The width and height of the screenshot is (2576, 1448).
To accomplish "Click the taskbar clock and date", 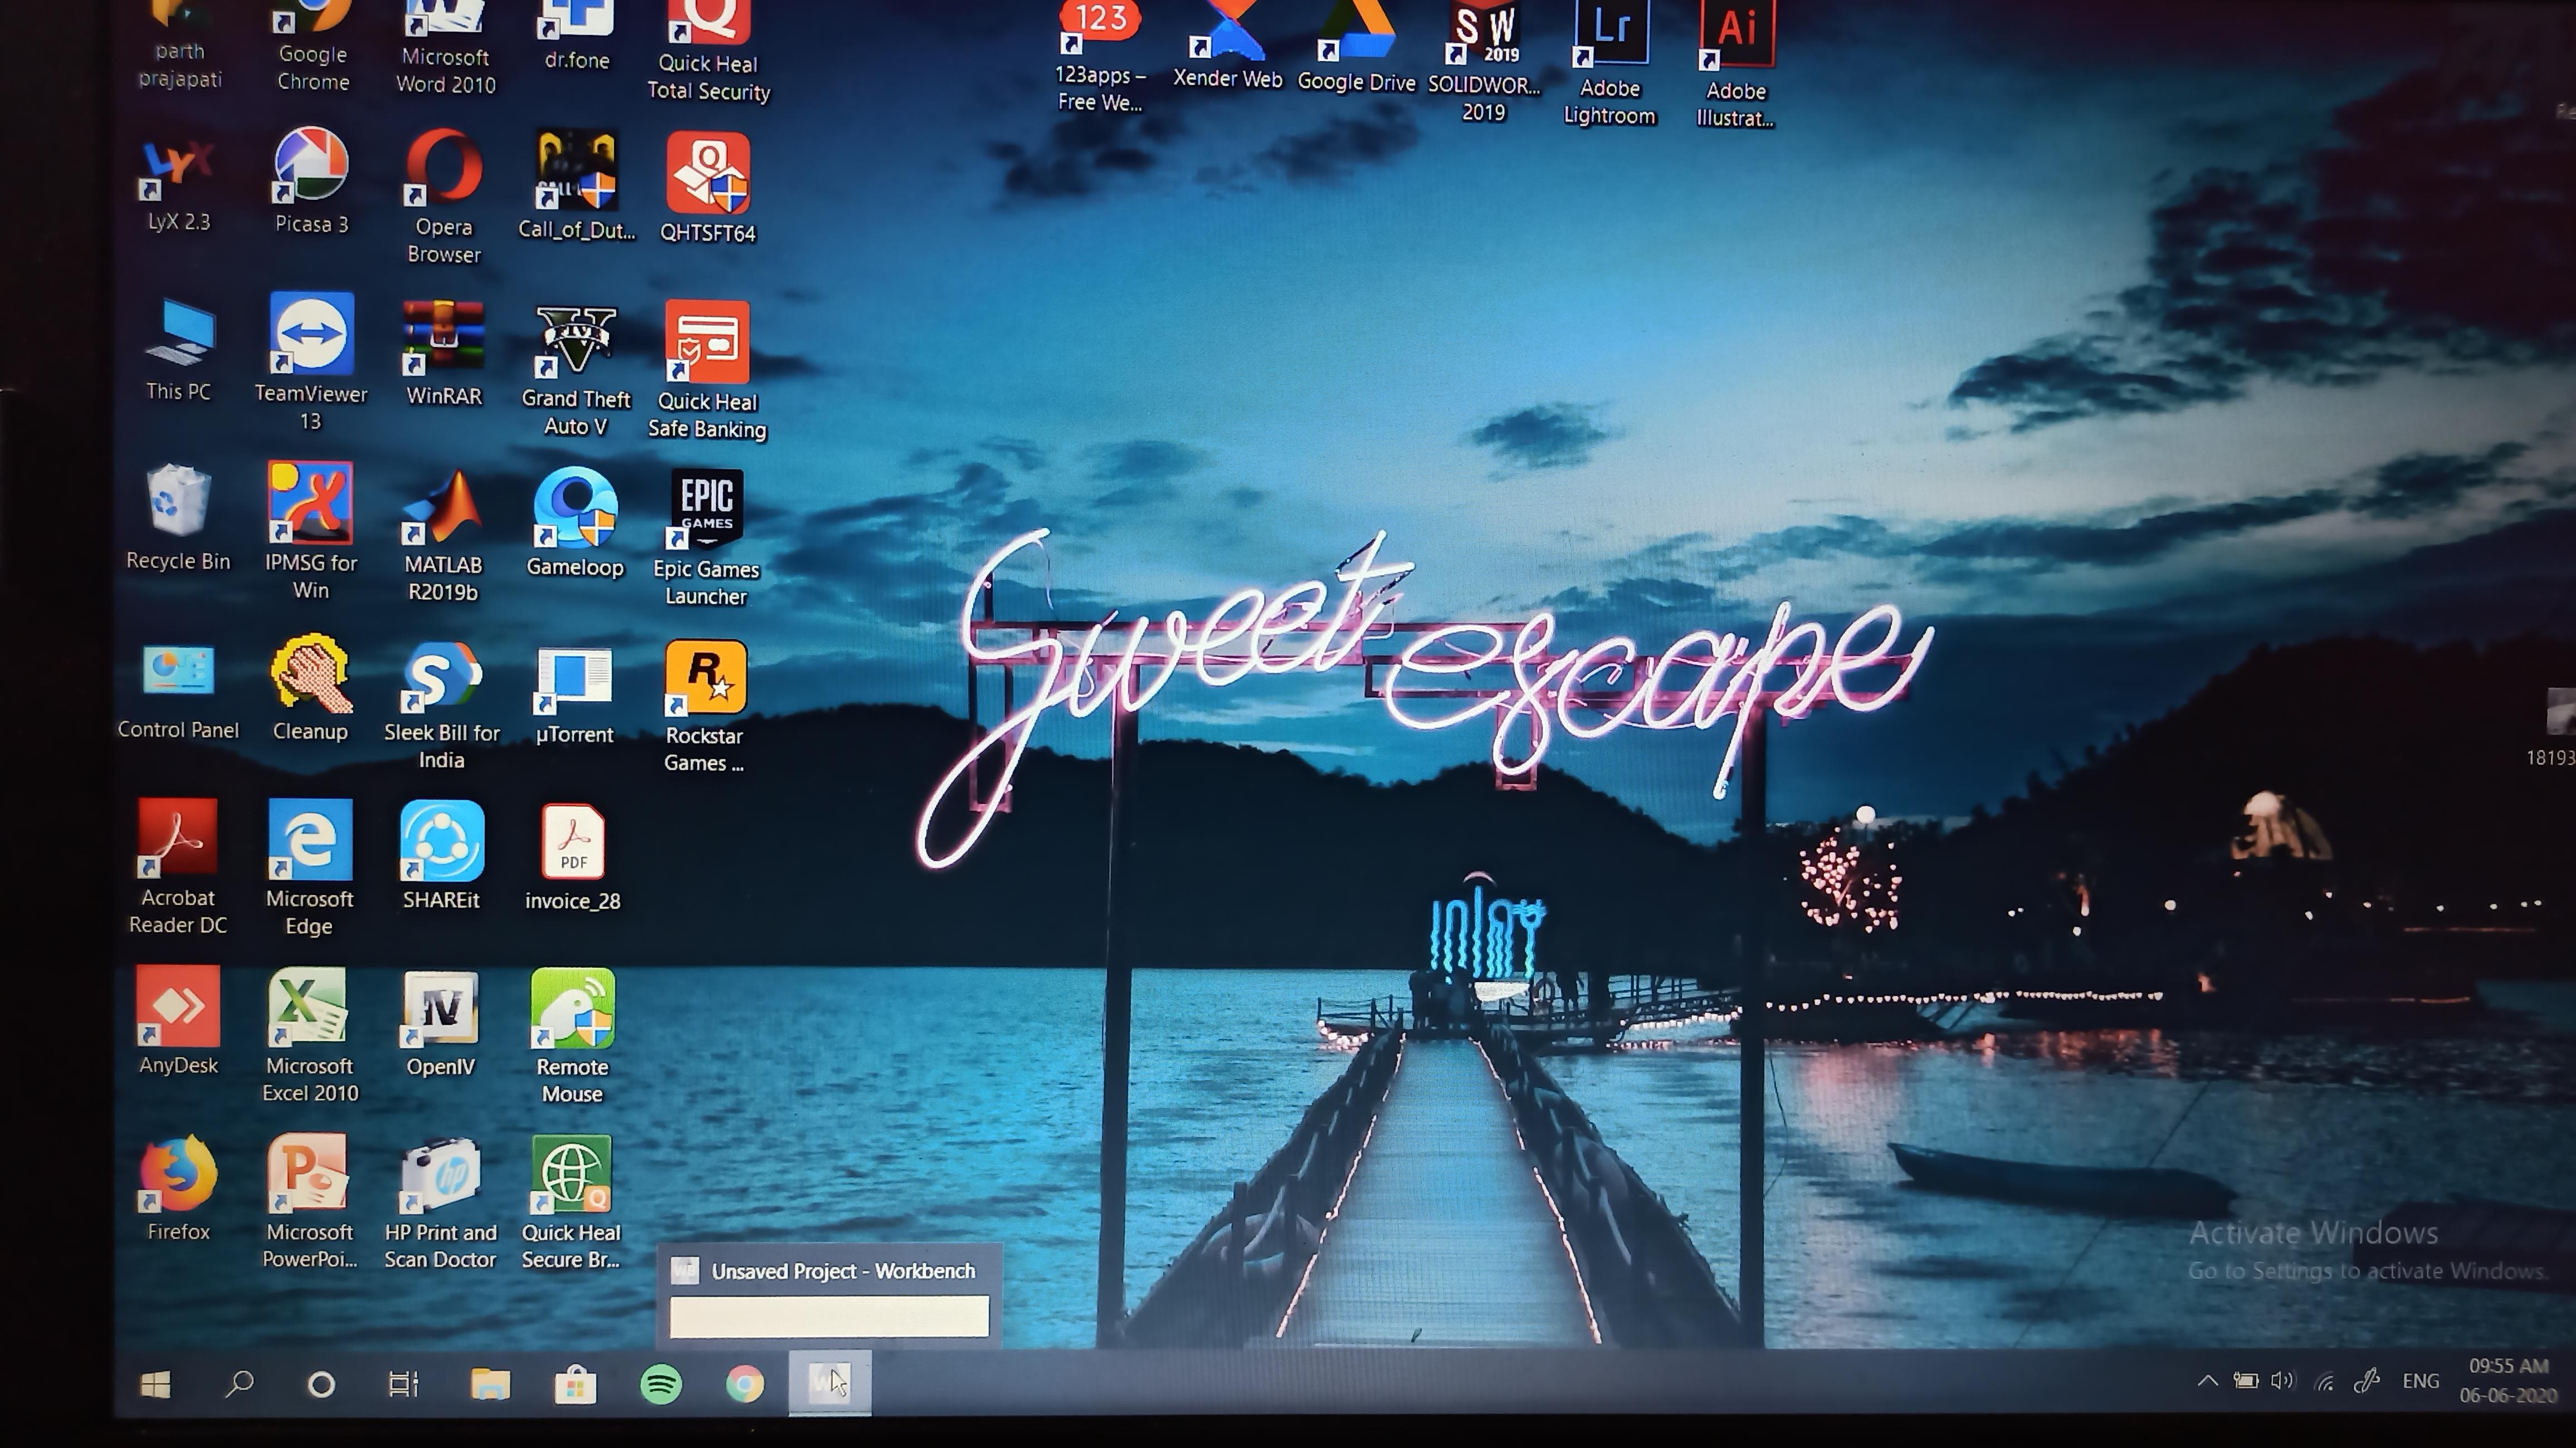I will (2507, 1380).
